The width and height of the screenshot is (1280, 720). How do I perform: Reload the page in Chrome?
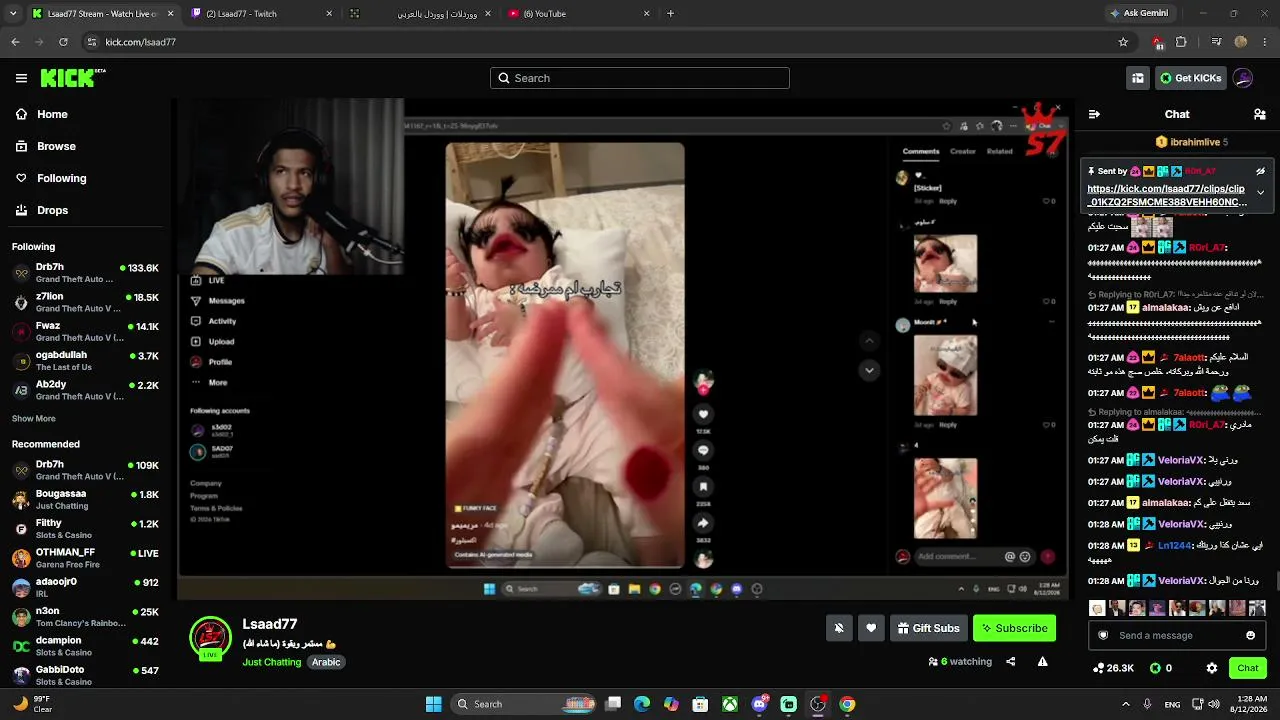63,42
